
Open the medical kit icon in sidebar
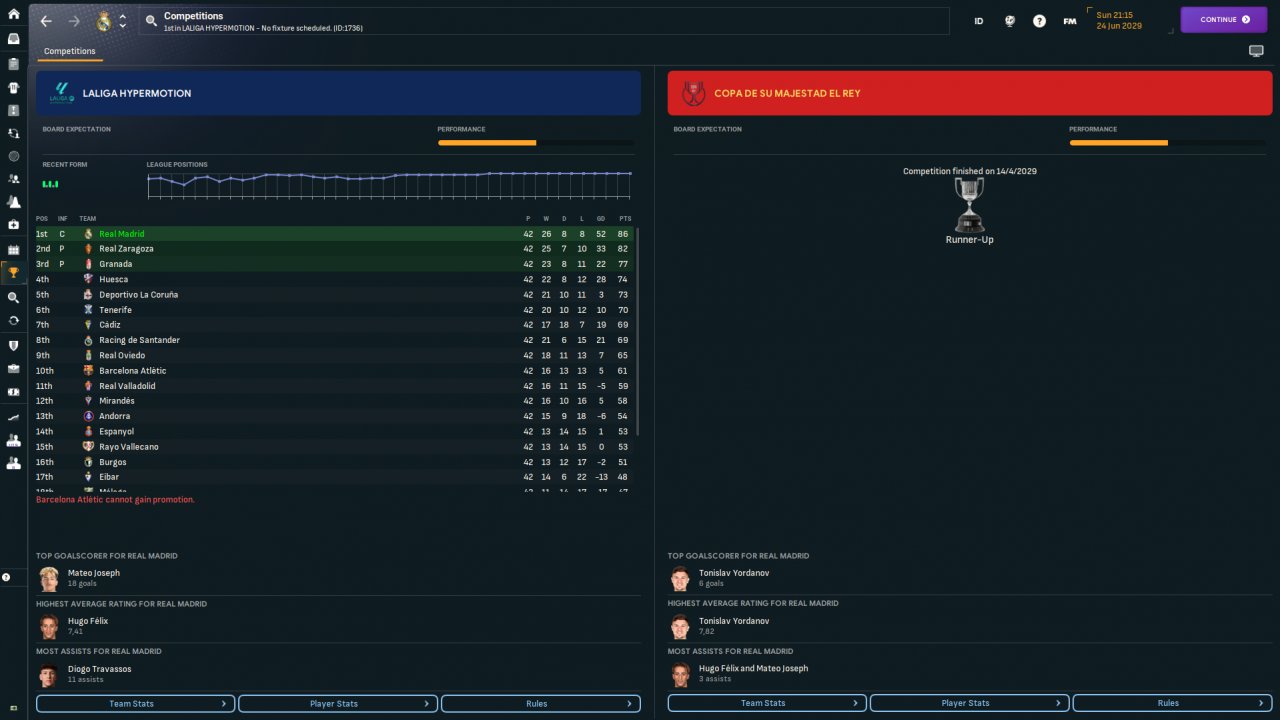[14, 225]
